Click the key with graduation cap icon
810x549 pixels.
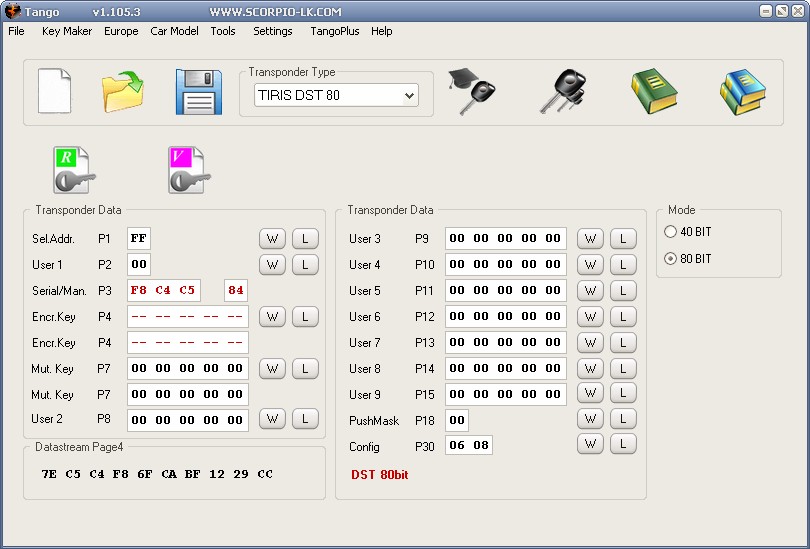click(472, 91)
